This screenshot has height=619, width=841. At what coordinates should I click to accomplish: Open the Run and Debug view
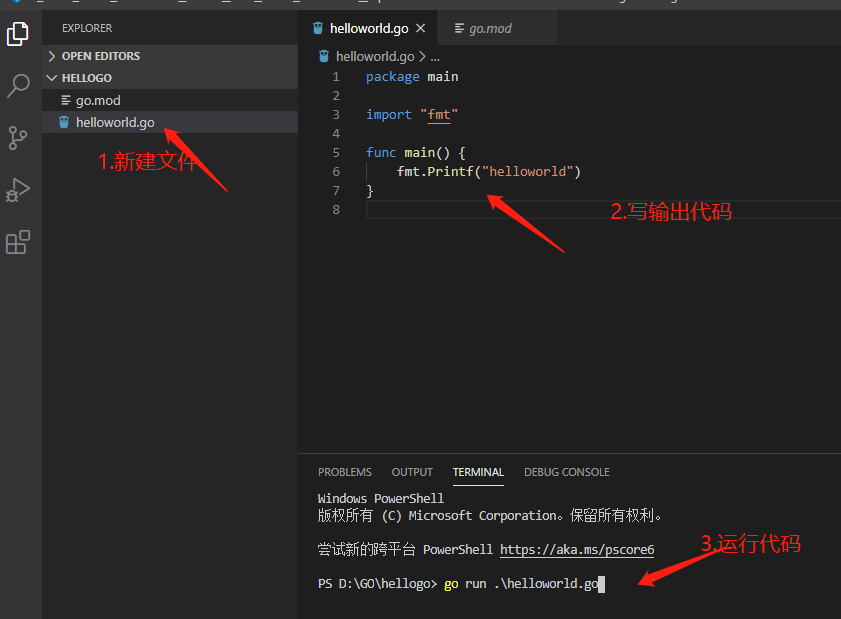[18, 190]
